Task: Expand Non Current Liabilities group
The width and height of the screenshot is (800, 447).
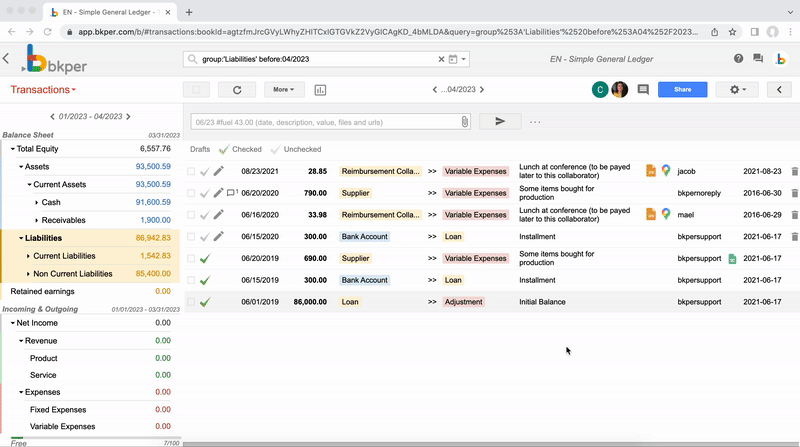Action: point(28,274)
